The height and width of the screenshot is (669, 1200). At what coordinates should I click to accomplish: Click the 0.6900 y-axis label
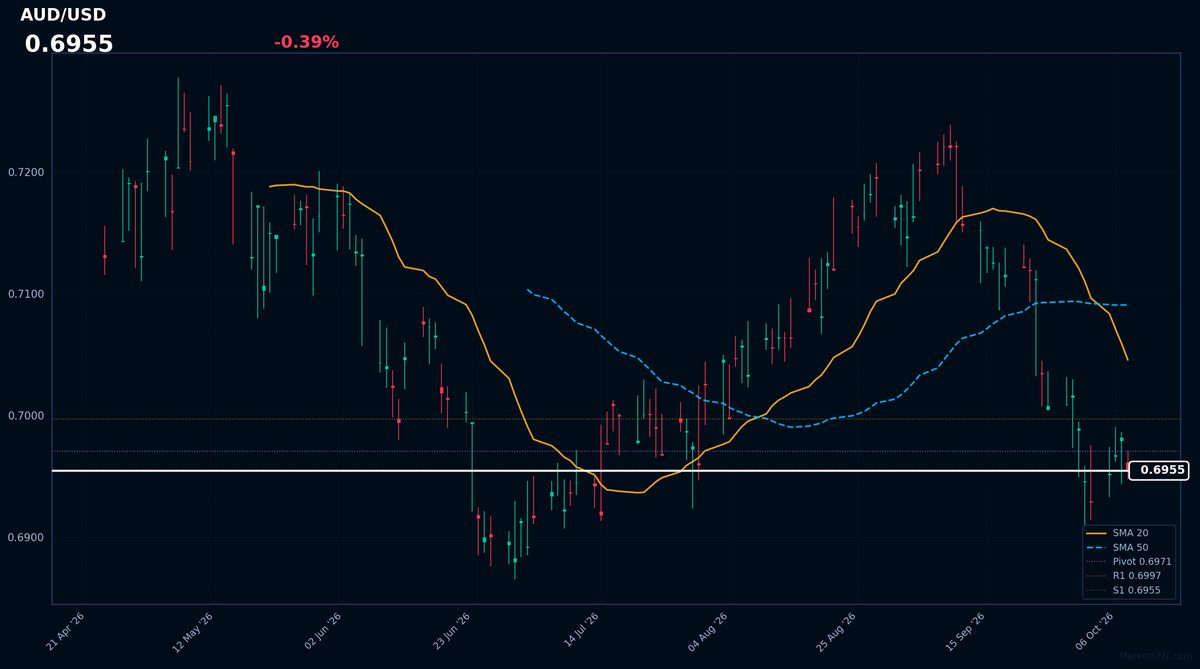(x=26, y=538)
